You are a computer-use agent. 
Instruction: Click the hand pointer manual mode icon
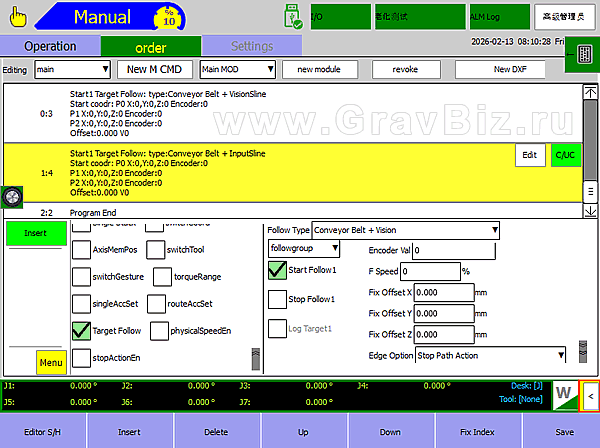[x=18, y=17]
